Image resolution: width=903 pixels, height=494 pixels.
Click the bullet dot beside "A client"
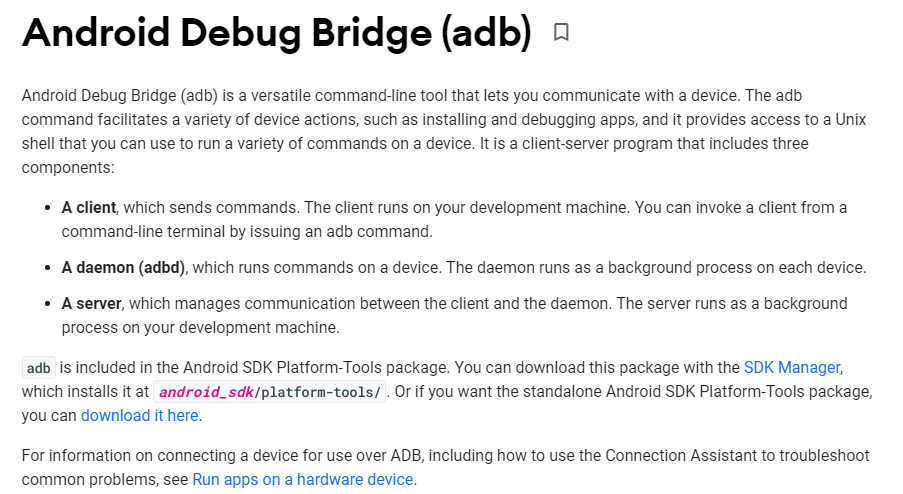[x=49, y=208]
